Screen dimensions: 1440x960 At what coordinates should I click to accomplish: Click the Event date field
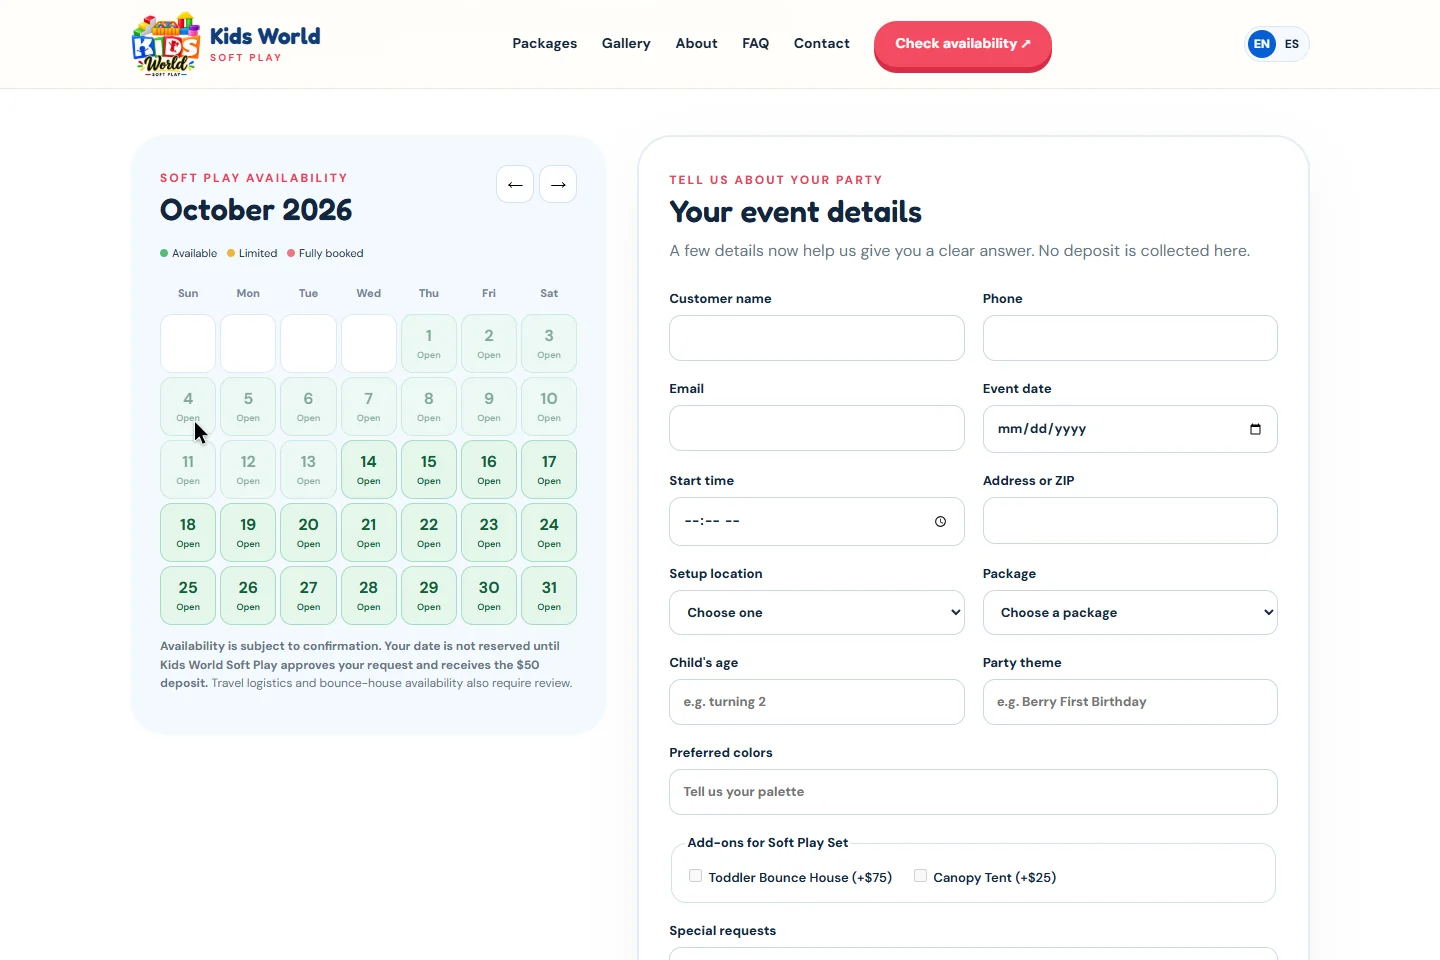1130,429
